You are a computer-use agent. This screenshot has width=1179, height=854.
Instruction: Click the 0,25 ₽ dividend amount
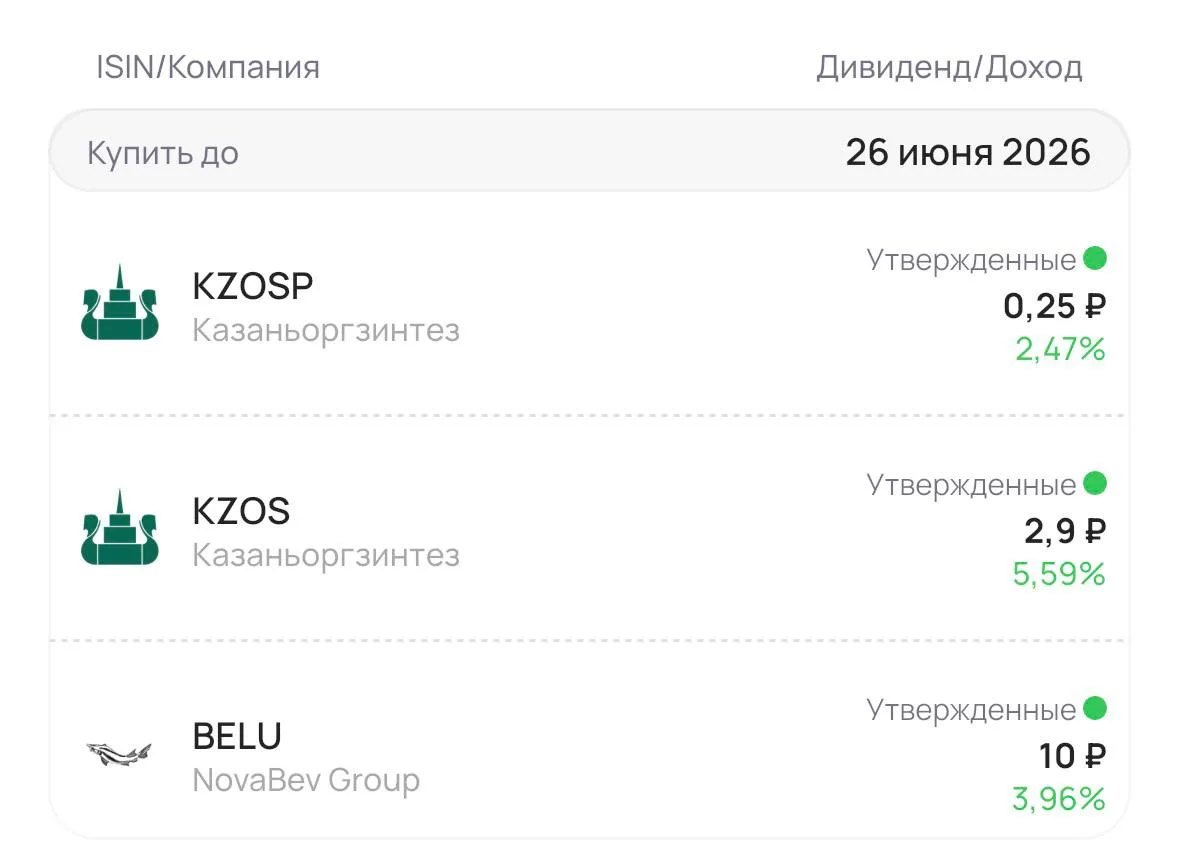(1054, 306)
